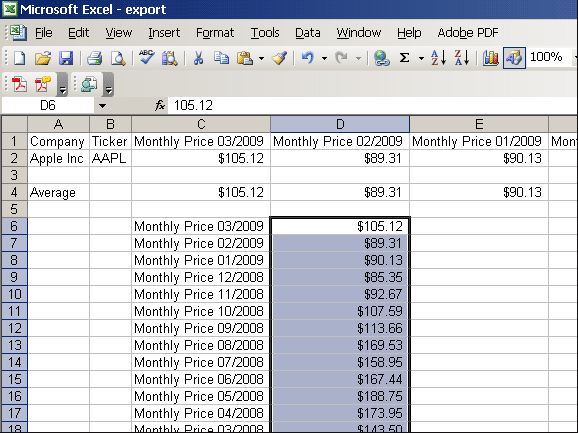
Task: Click the web conferencing icon in second toolbar
Action: [88, 84]
